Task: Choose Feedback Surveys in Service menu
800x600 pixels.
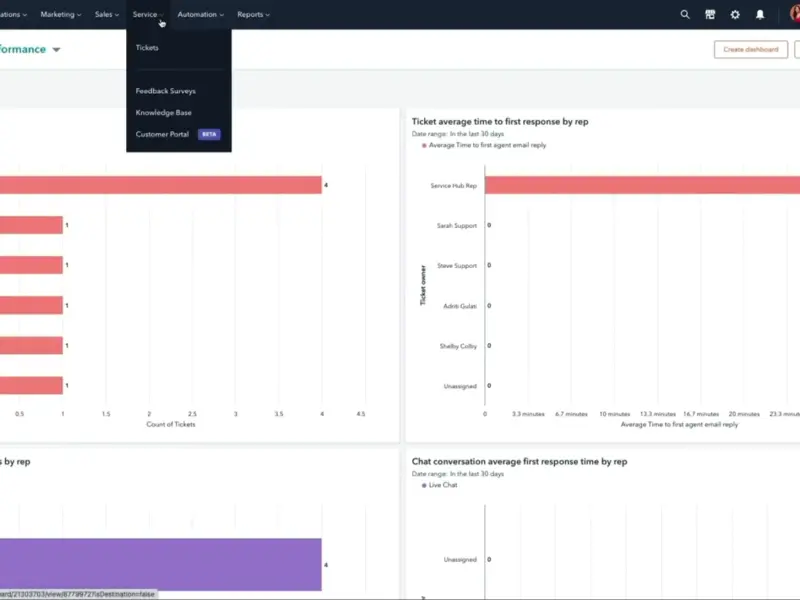Action: (x=165, y=91)
